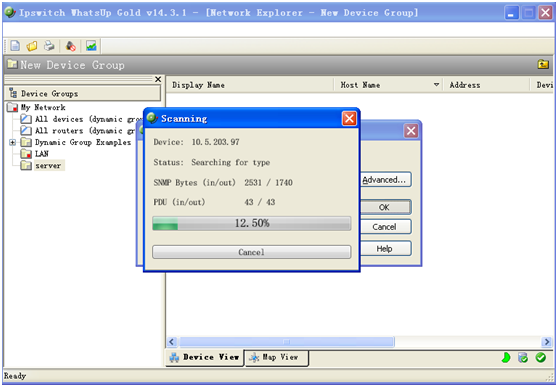Image resolution: width=558 pixels, height=387 pixels.
Task: Select the LAN folder in the tree
Action: click(42, 154)
